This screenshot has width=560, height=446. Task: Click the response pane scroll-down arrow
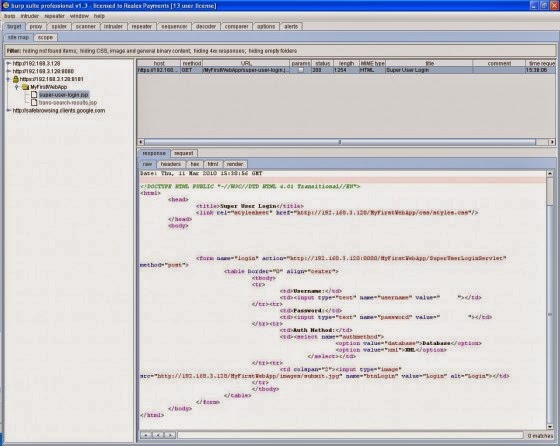pos(550,426)
